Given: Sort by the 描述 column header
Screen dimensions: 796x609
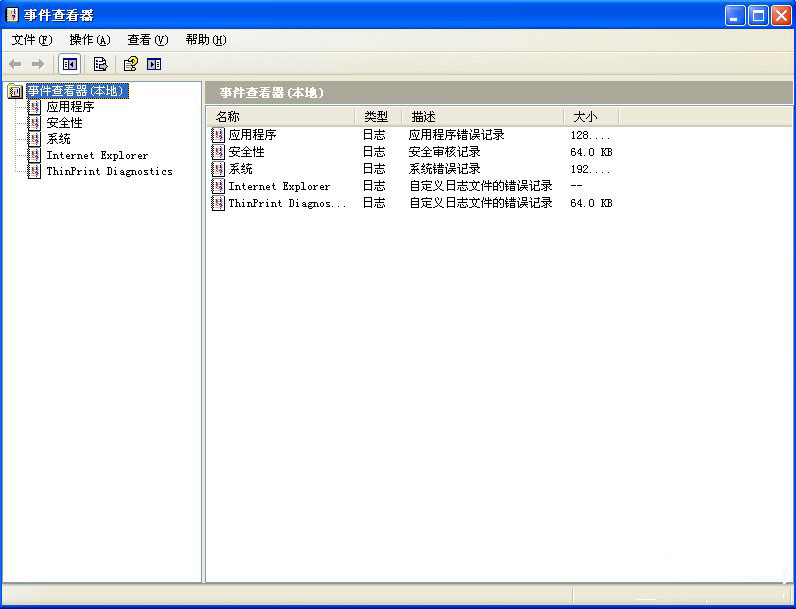Looking at the screenshot, I should pos(483,117).
